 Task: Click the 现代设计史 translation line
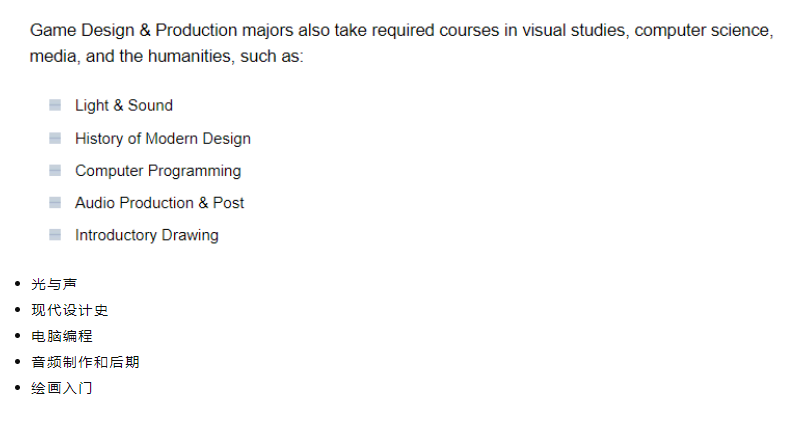[70, 310]
